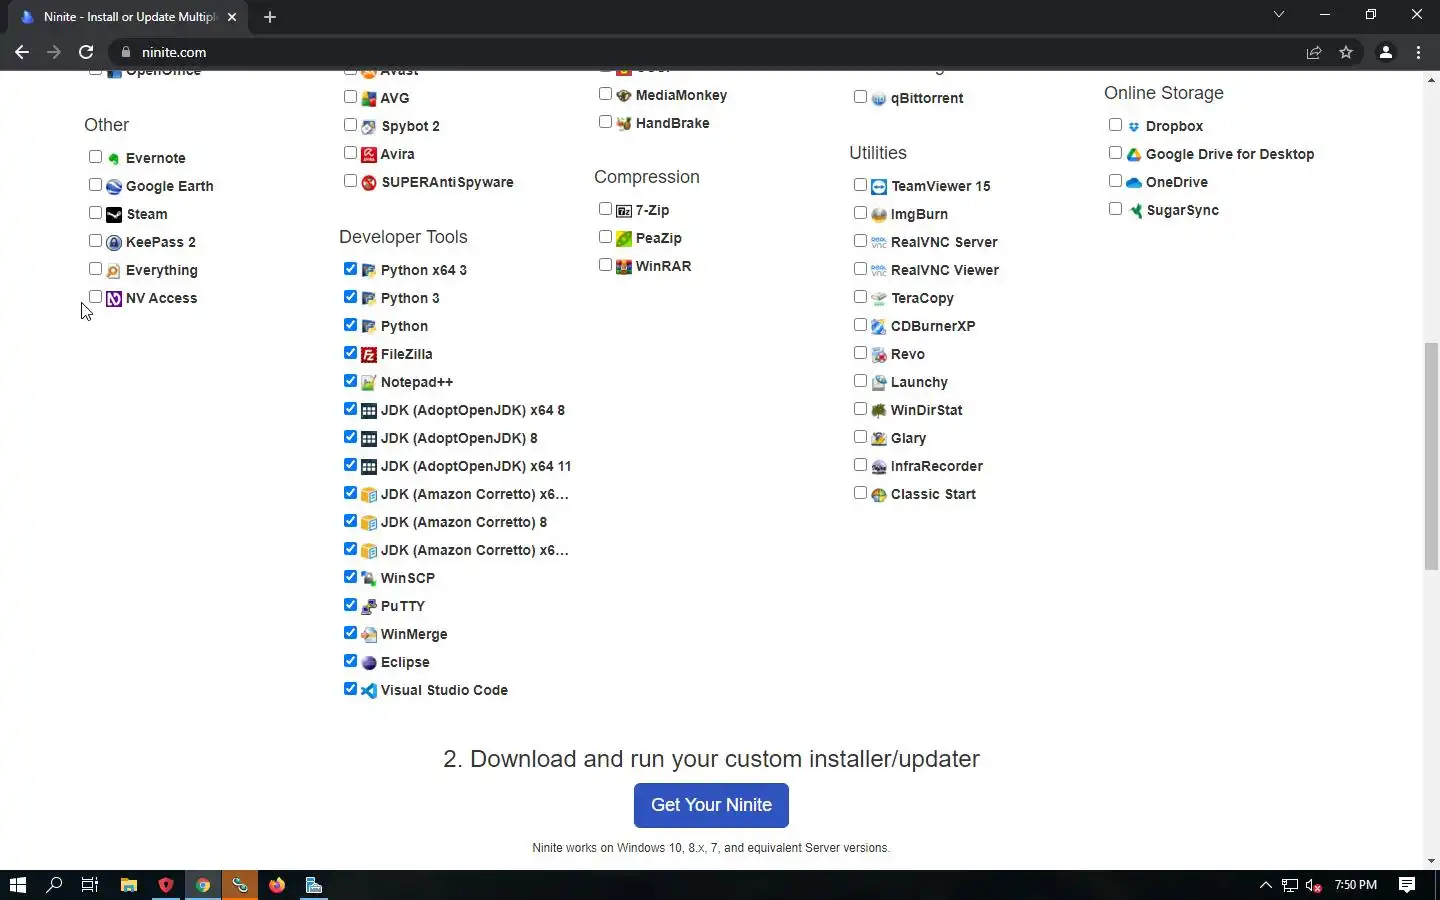This screenshot has width=1440, height=900.
Task: Click the NV Access icon
Action: click(114, 298)
